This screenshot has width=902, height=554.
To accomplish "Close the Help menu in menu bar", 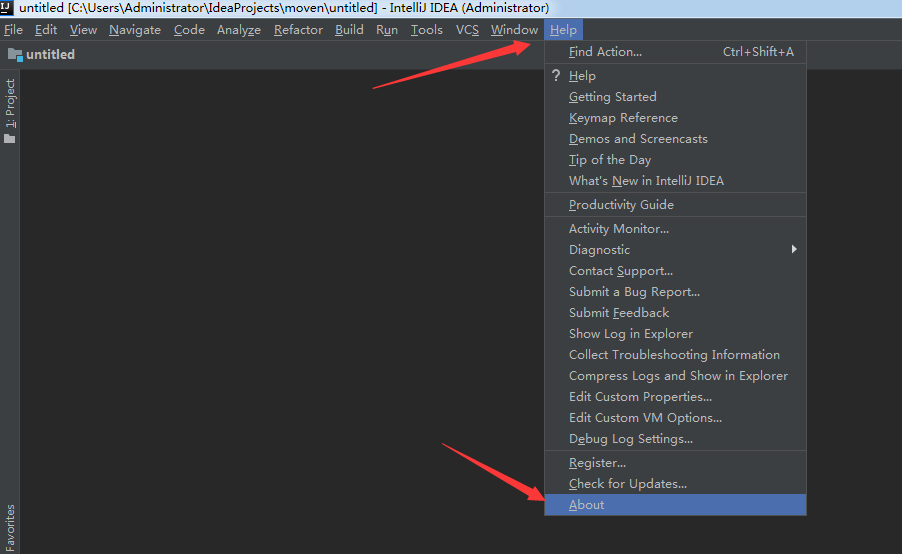I will coord(563,30).
